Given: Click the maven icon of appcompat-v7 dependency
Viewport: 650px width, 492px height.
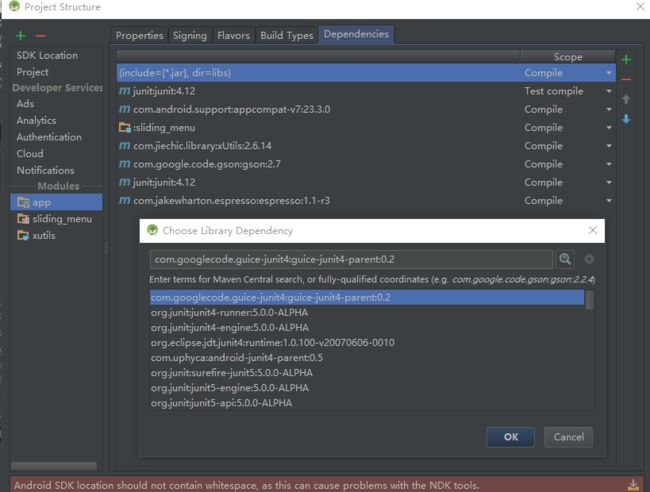Looking at the screenshot, I should [x=124, y=109].
